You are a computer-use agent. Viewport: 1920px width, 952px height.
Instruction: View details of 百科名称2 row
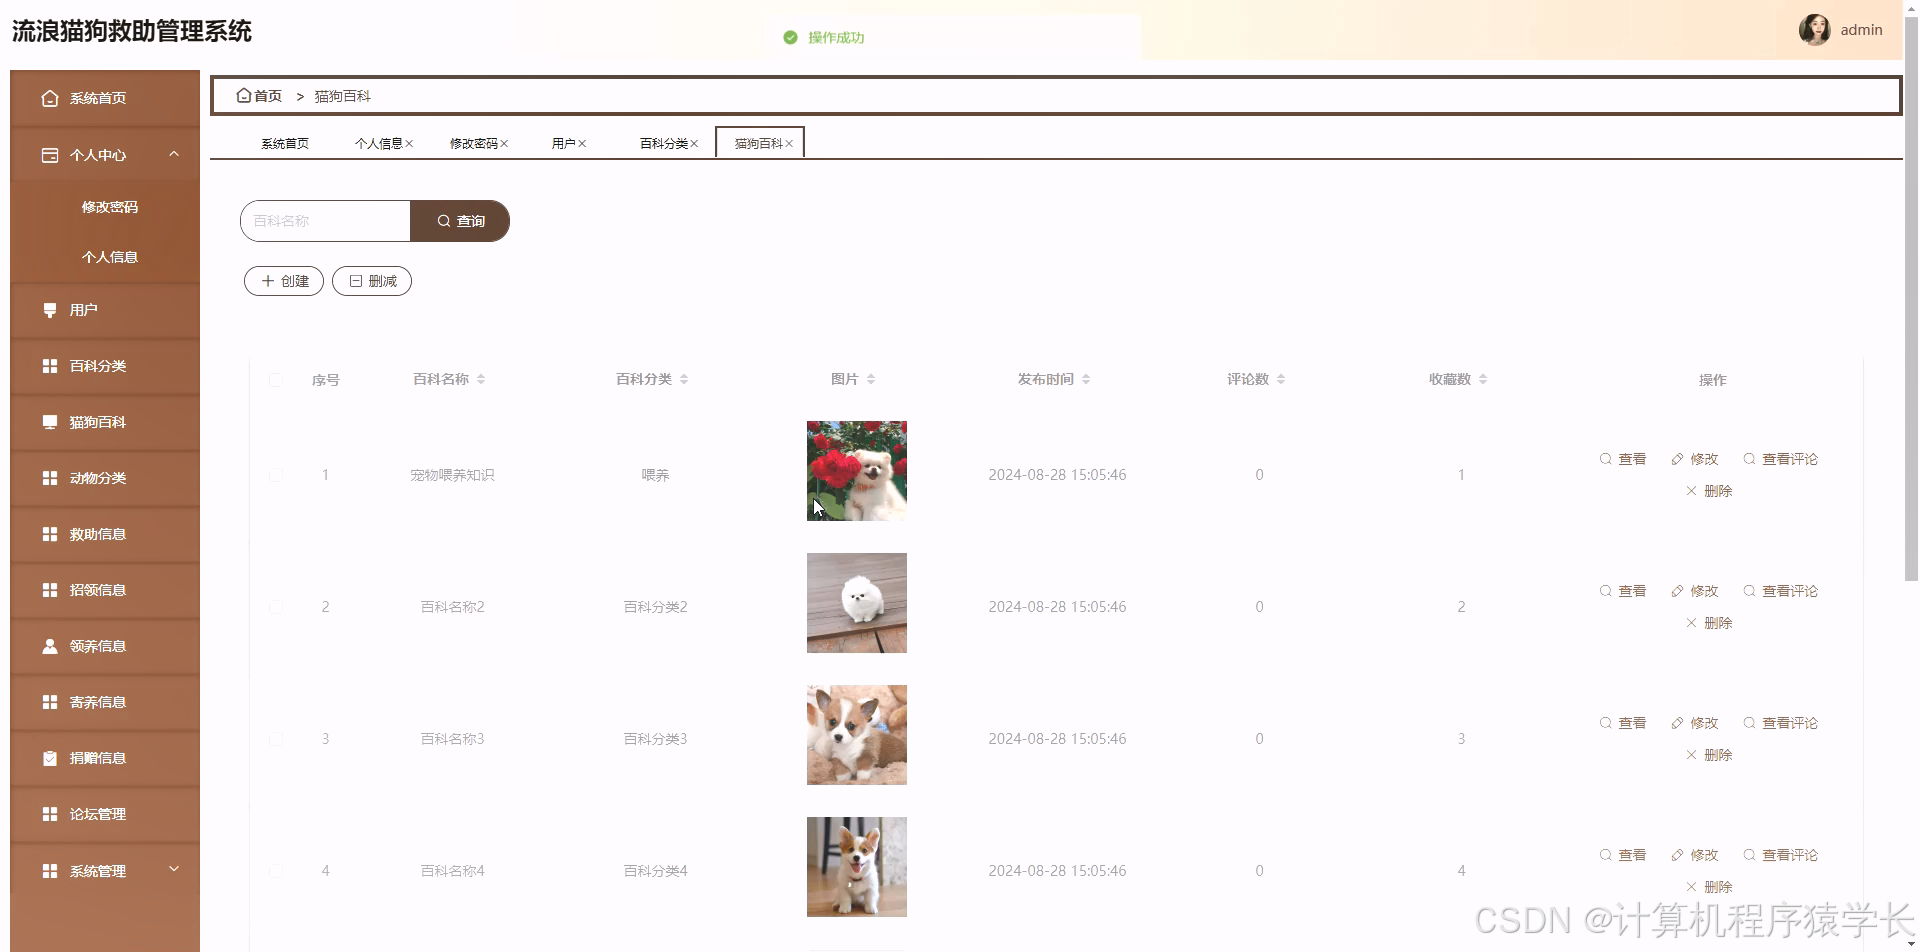pos(1623,591)
